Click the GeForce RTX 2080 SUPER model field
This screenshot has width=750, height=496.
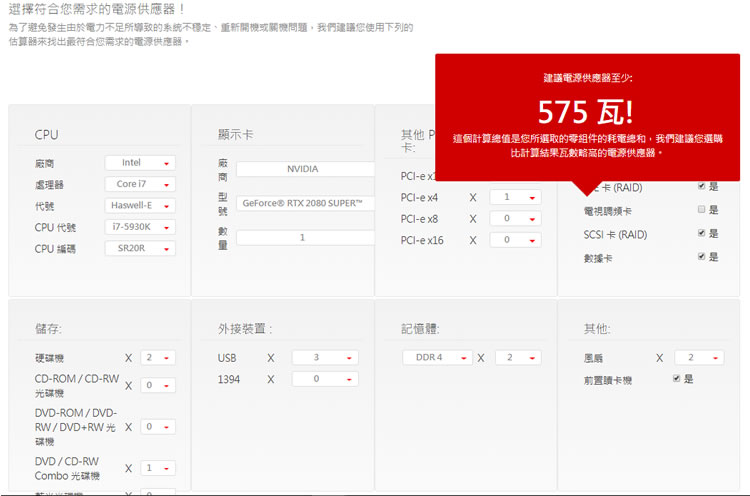(304, 203)
